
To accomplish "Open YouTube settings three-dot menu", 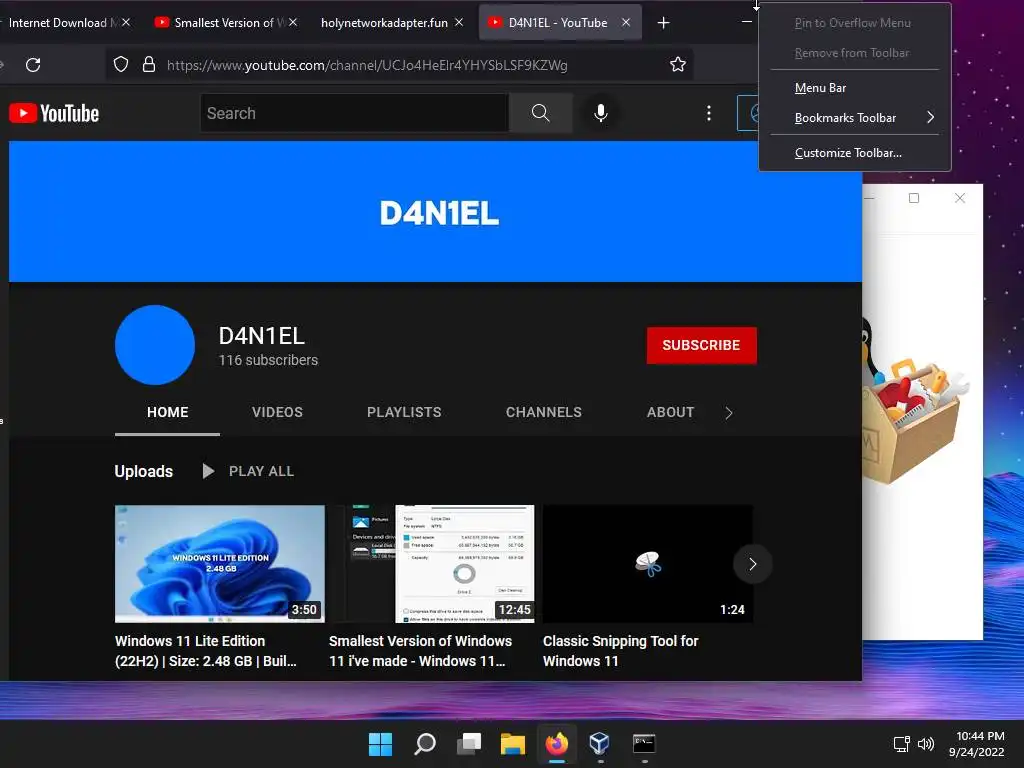I will click(709, 113).
